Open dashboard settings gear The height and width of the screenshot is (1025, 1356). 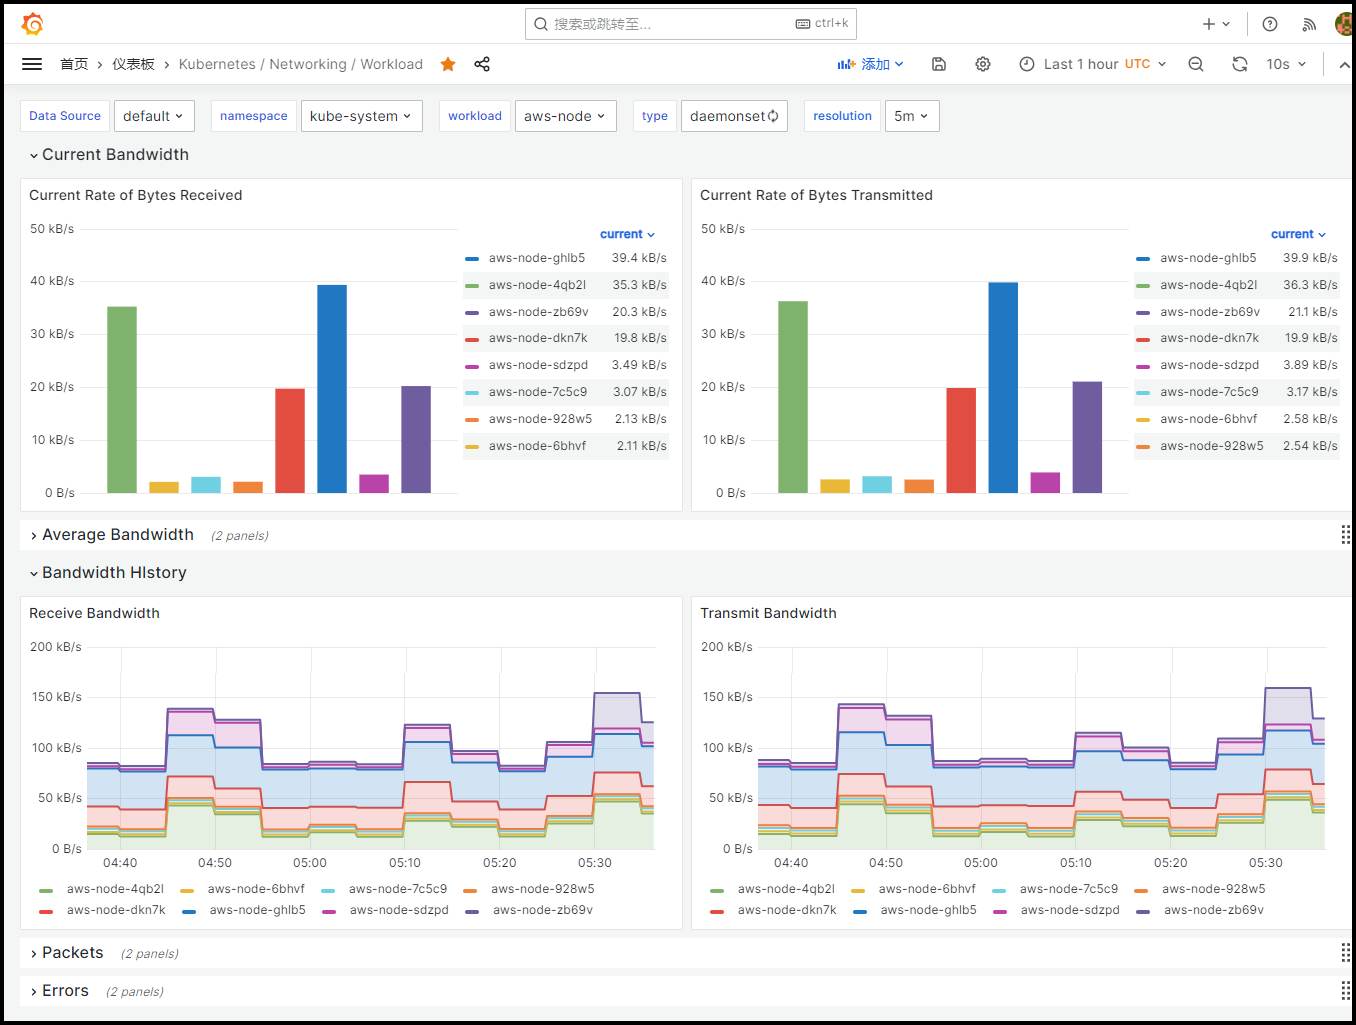[983, 64]
